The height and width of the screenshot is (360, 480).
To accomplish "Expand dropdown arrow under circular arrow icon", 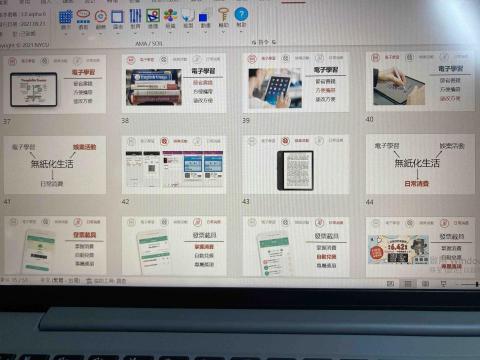I will coord(101,33).
